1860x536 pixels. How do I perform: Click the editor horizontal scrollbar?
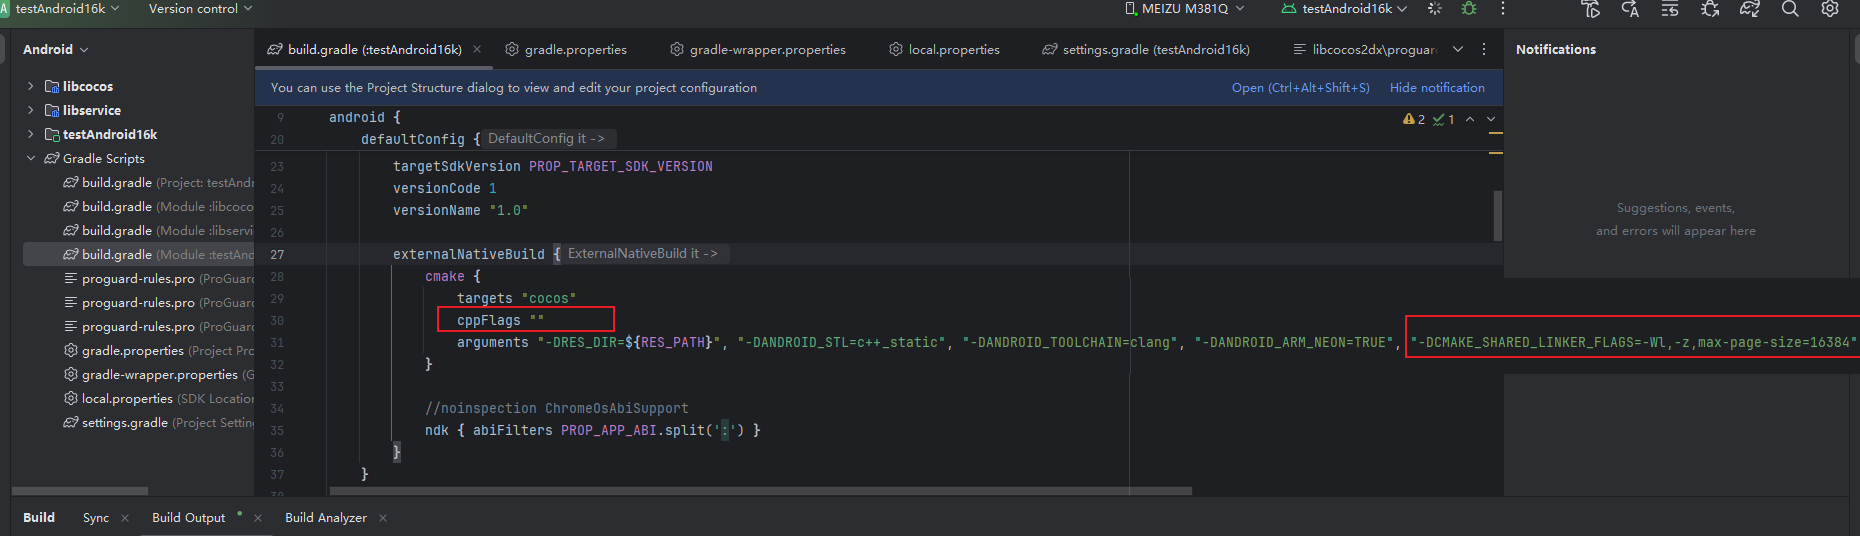[x=760, y=491]
